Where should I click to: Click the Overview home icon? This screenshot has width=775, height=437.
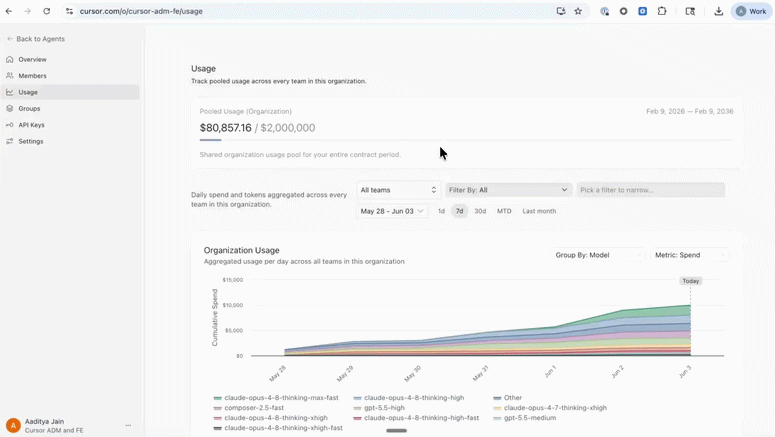pyautogui.click(x=9, y=59)
